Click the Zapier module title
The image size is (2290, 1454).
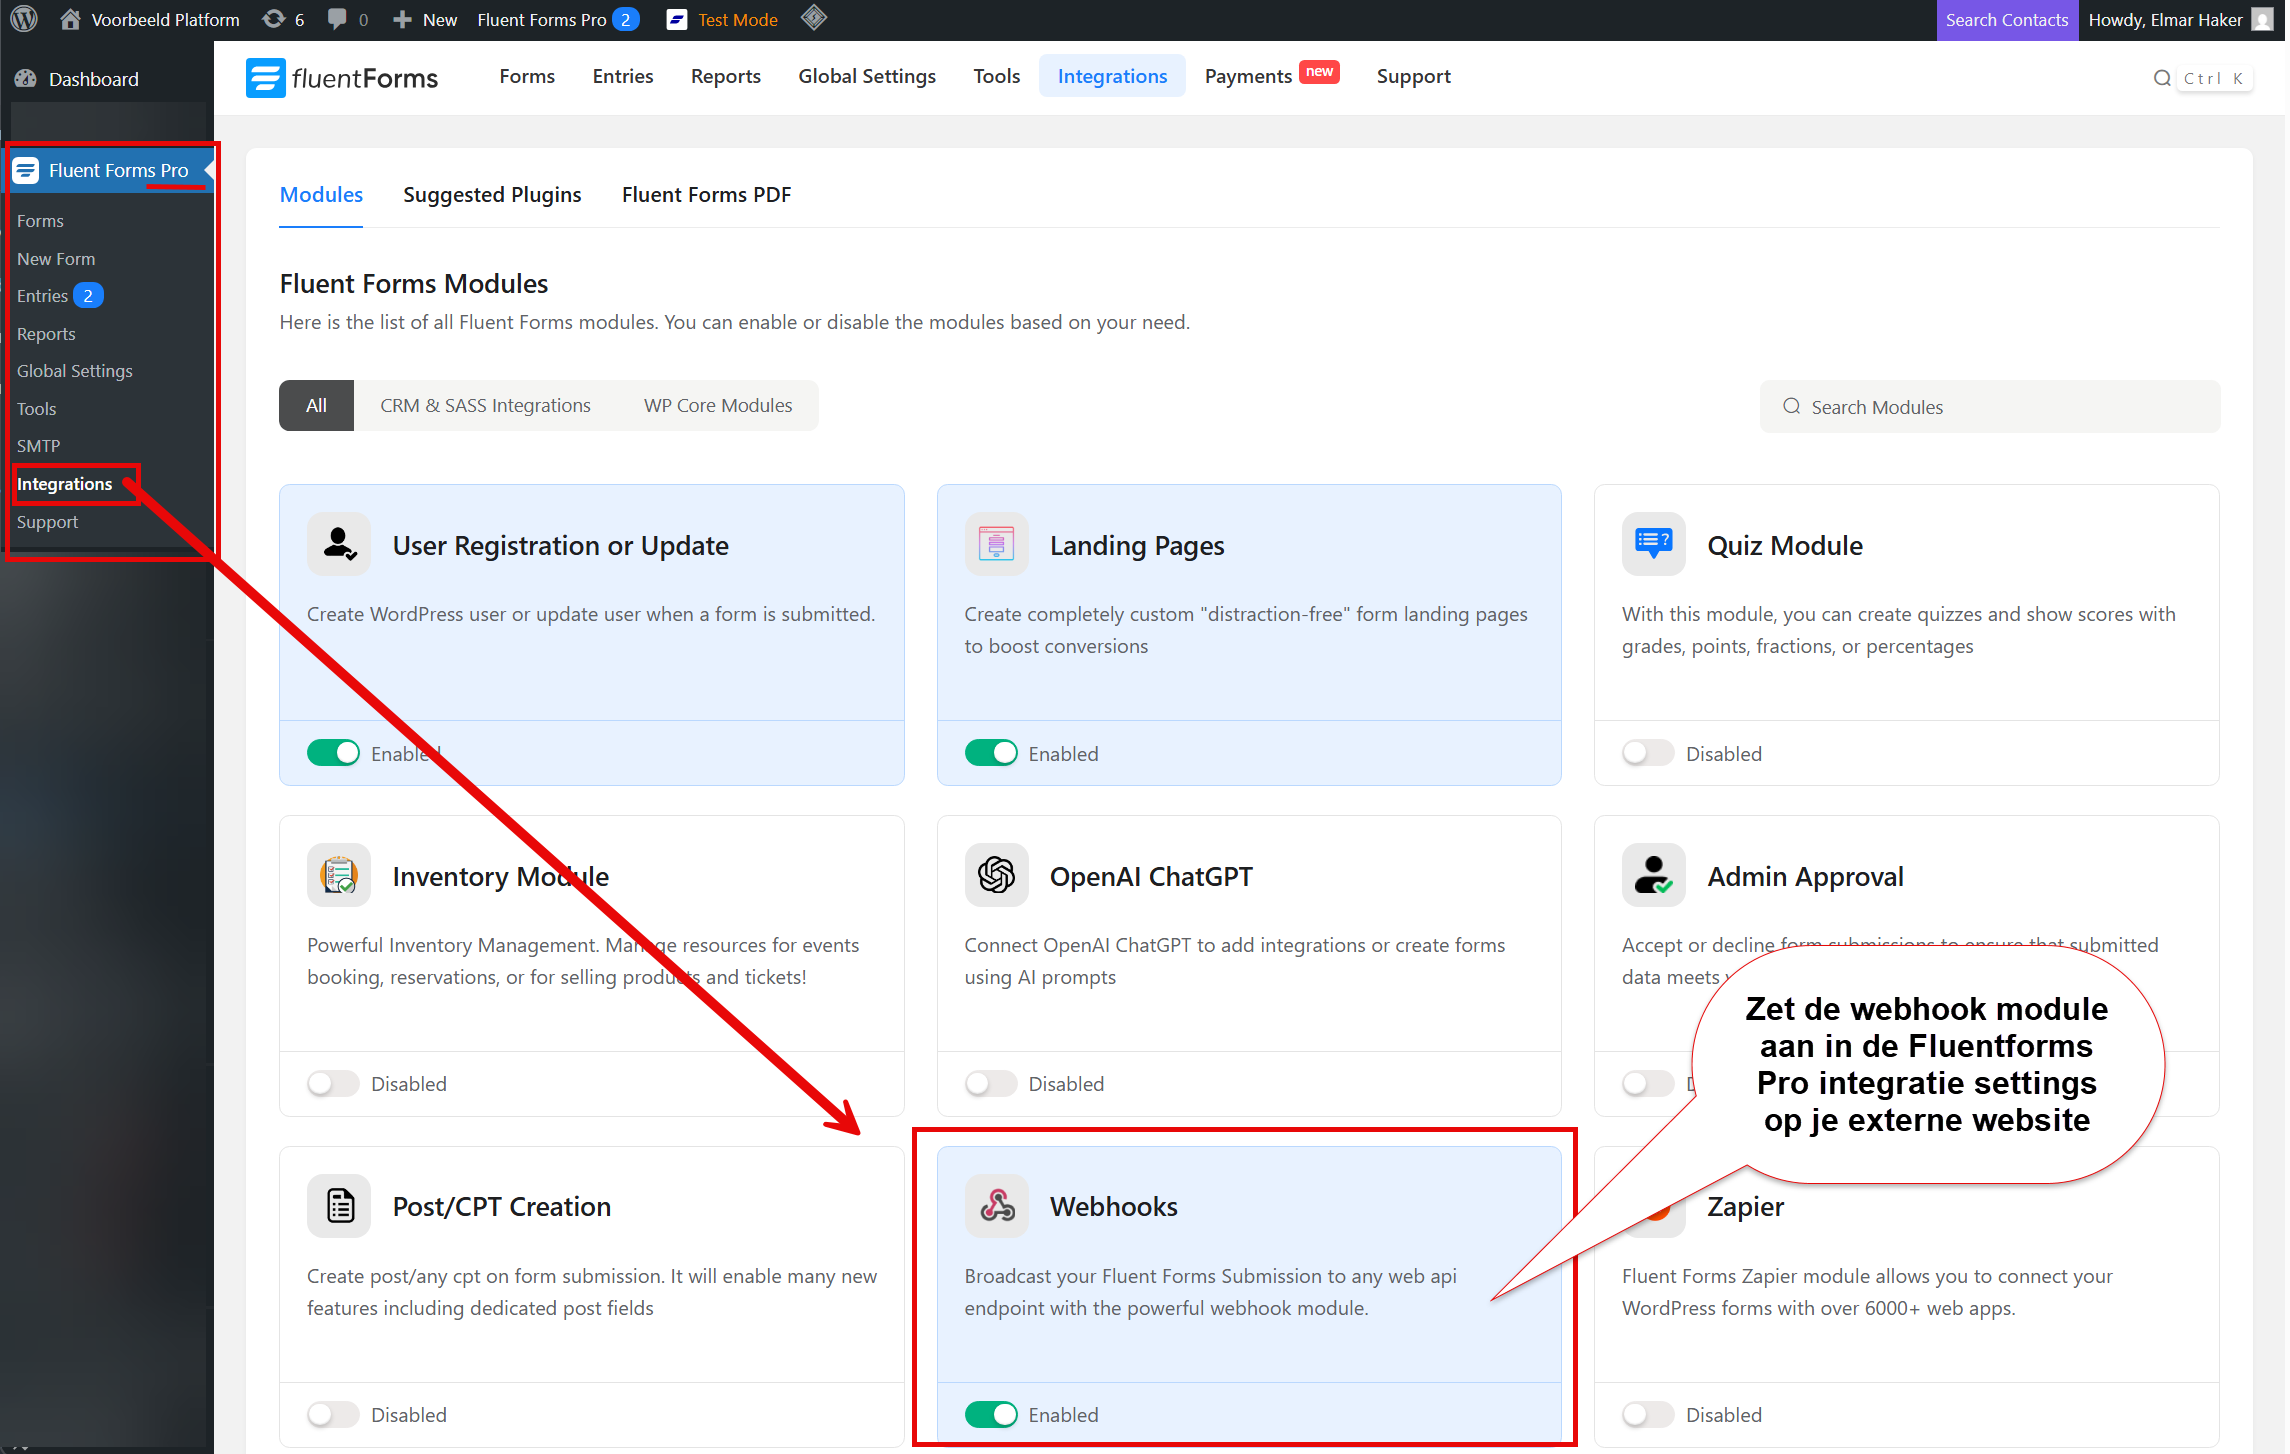(1745, 1207)
